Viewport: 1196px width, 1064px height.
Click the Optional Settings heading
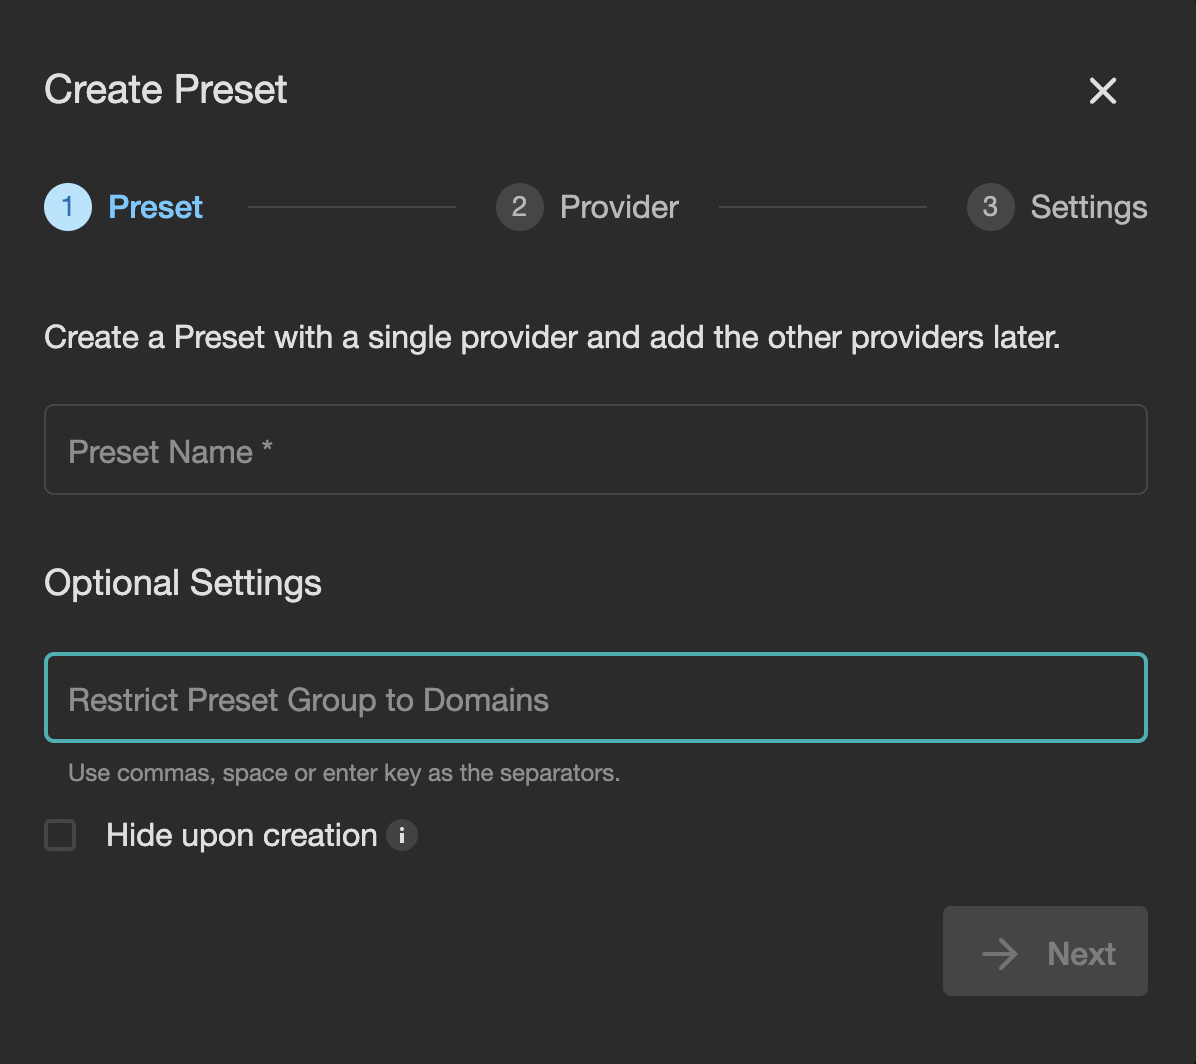pos(183,583)
